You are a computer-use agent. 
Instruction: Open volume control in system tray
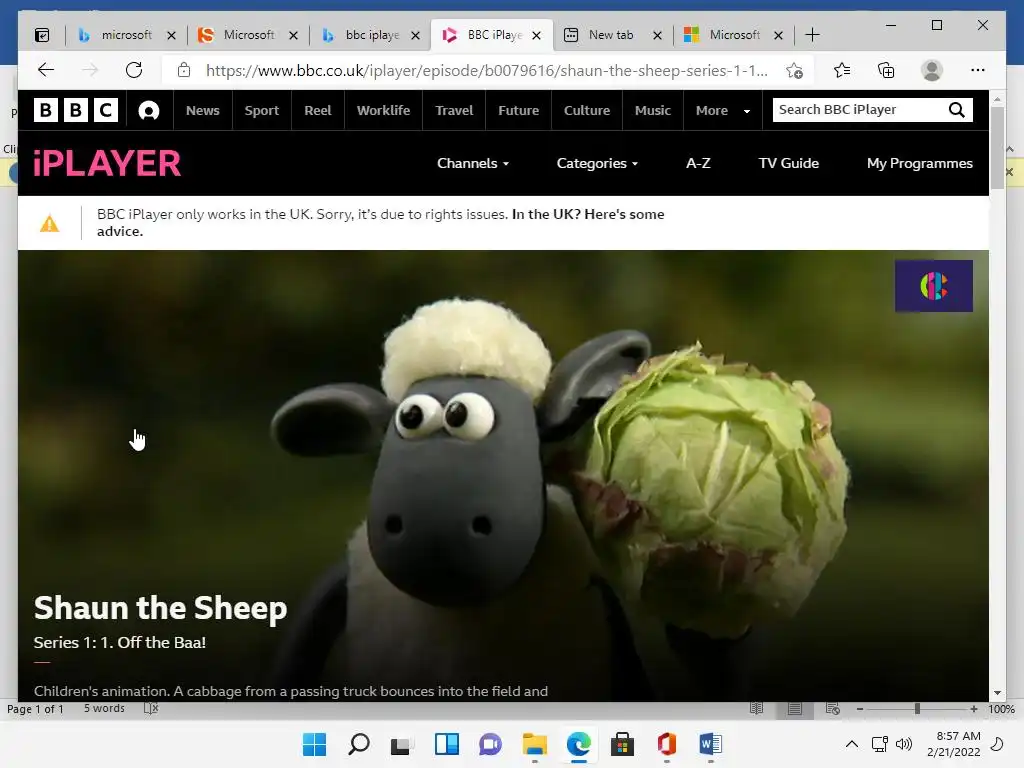click(x=904, y=744)
